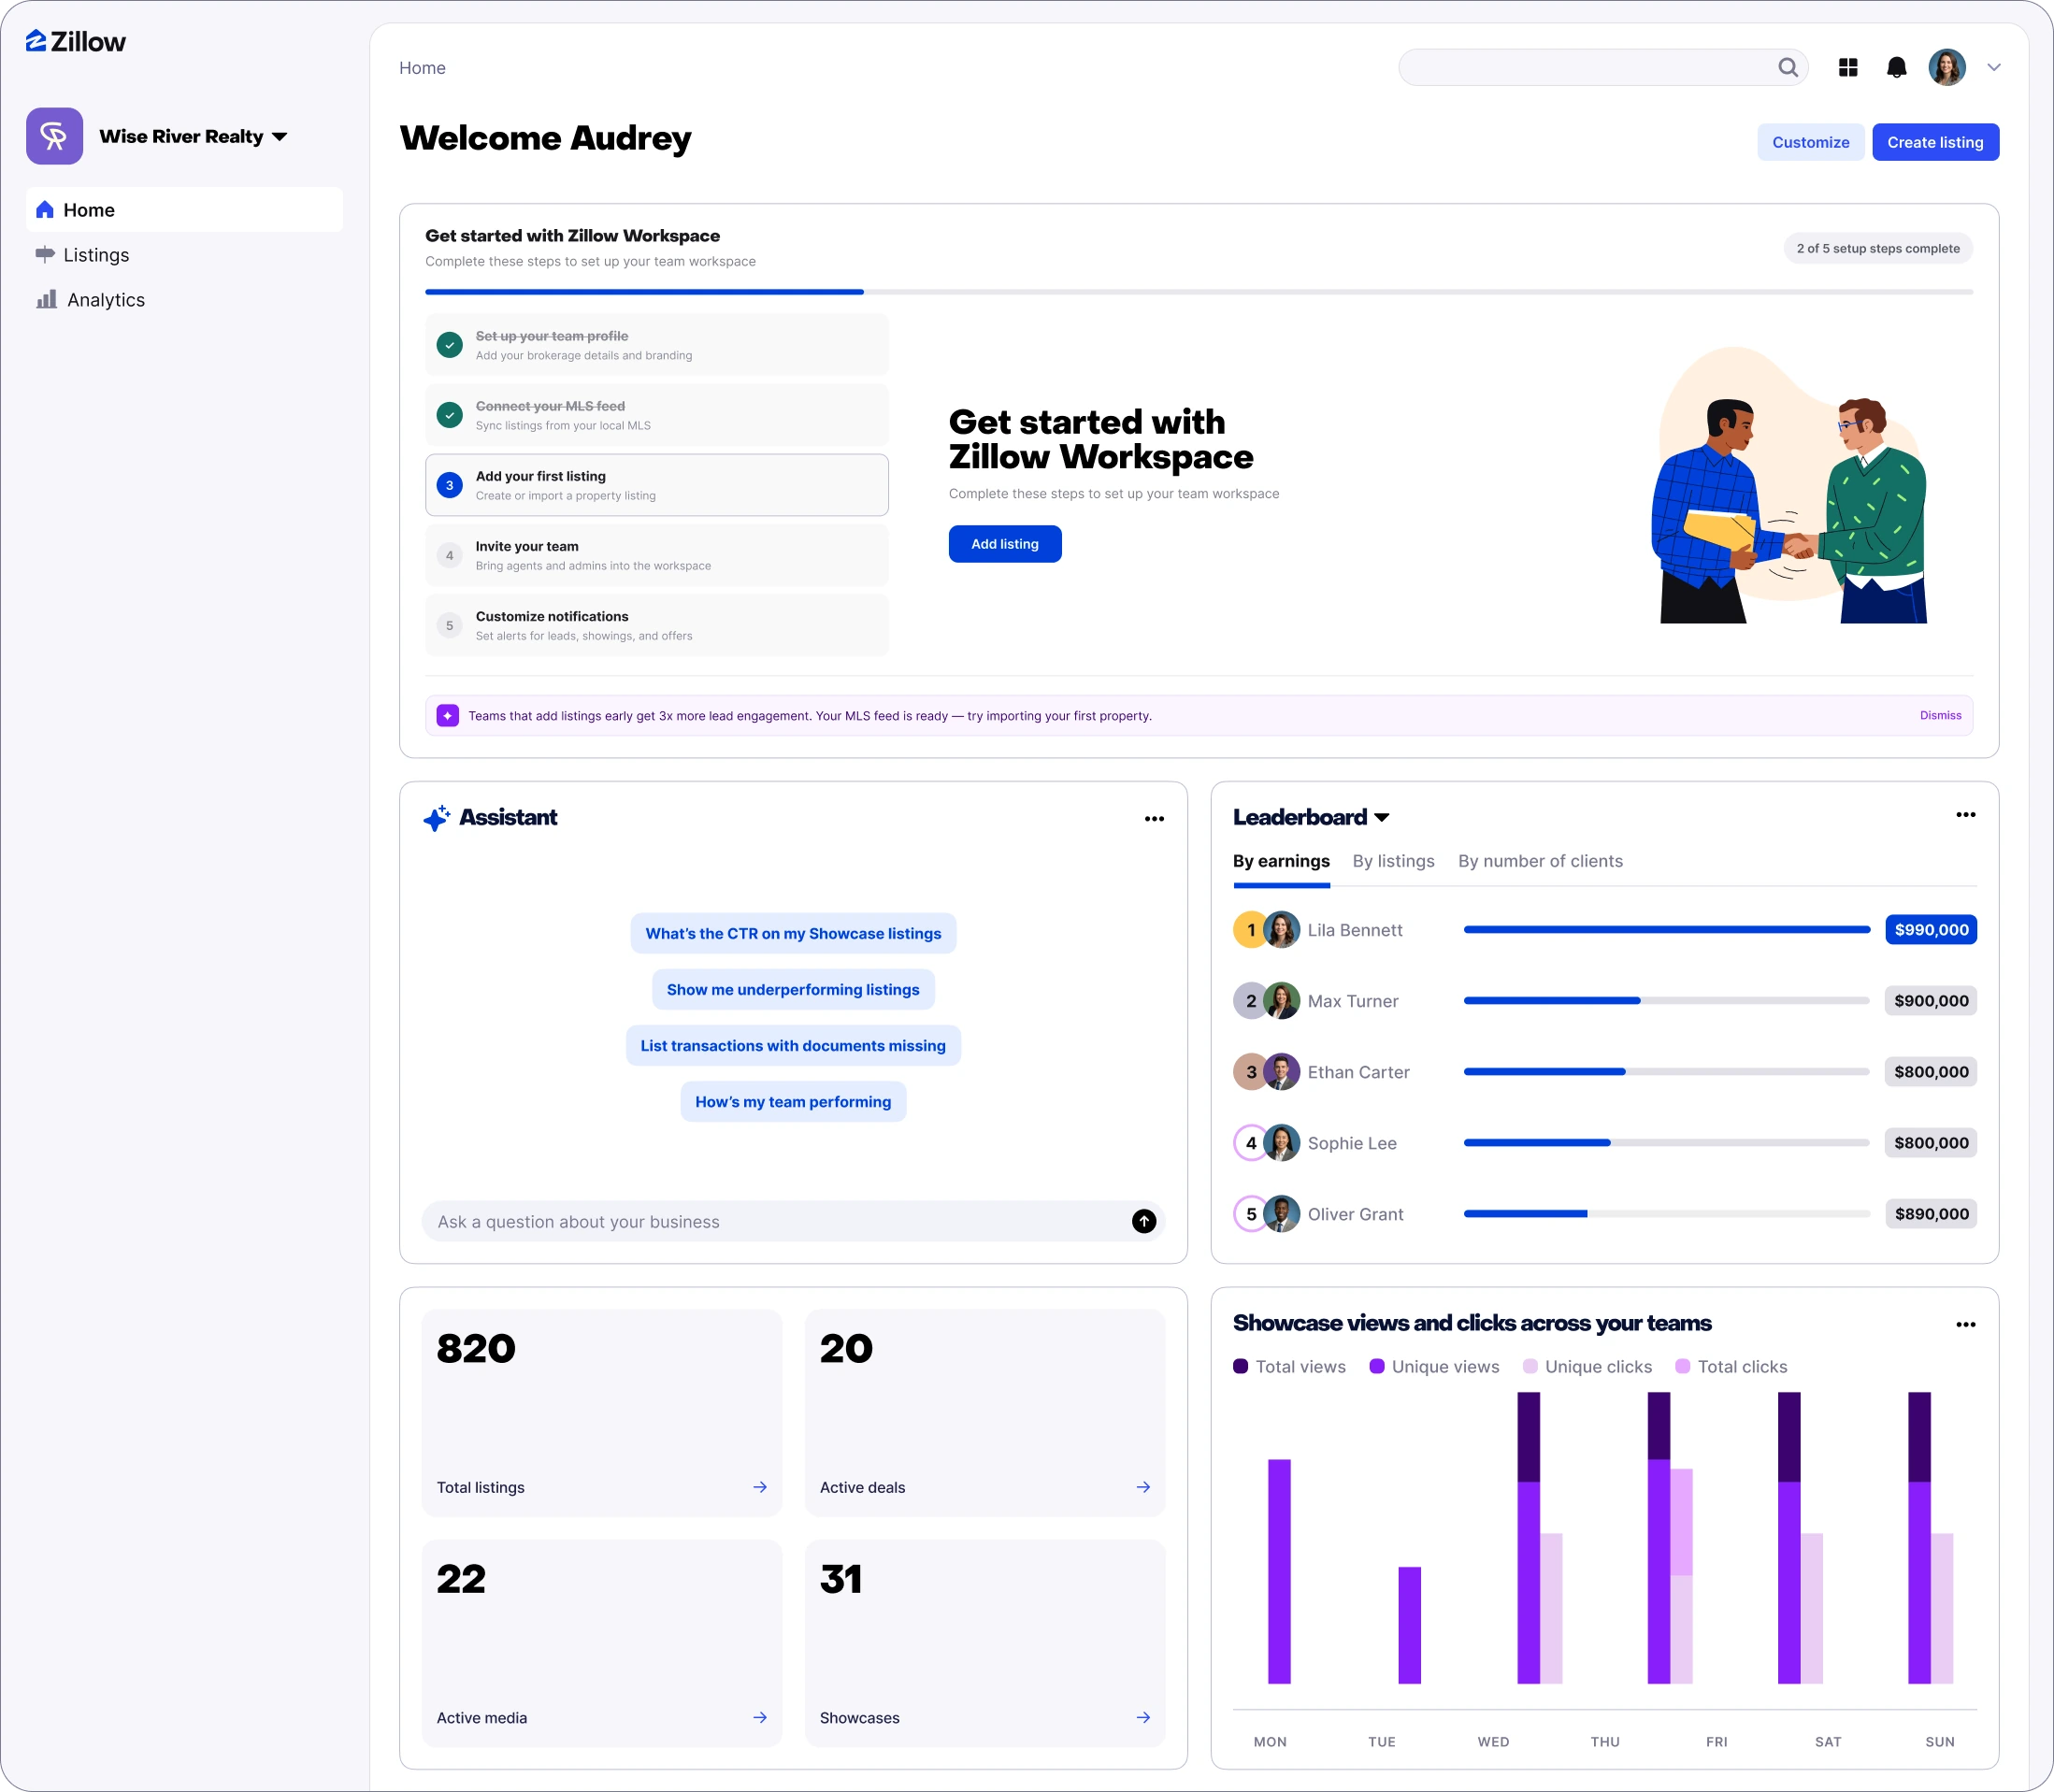
Task: Click arrow on Total listings card
Action: pyautogui.click(x=760, y=1487)
